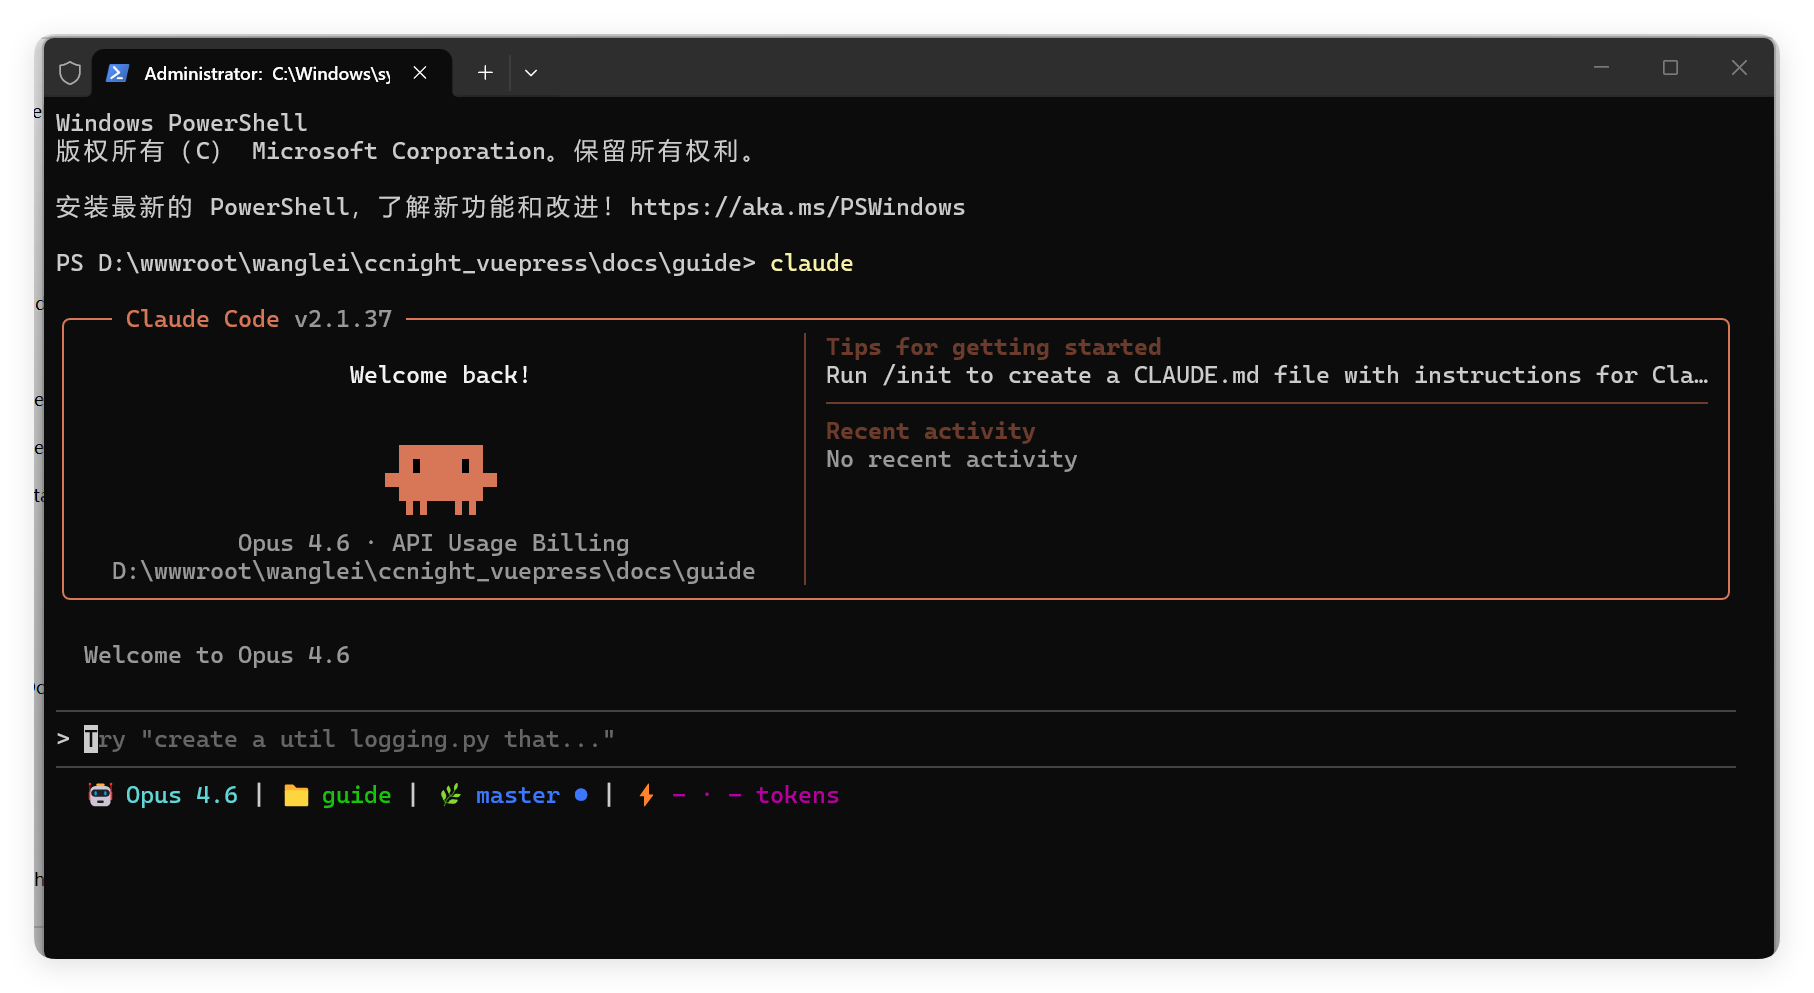Screen dimensions: 1814x993
Task: Click the "claude" command on the prompt line
Action: point(812,263)
